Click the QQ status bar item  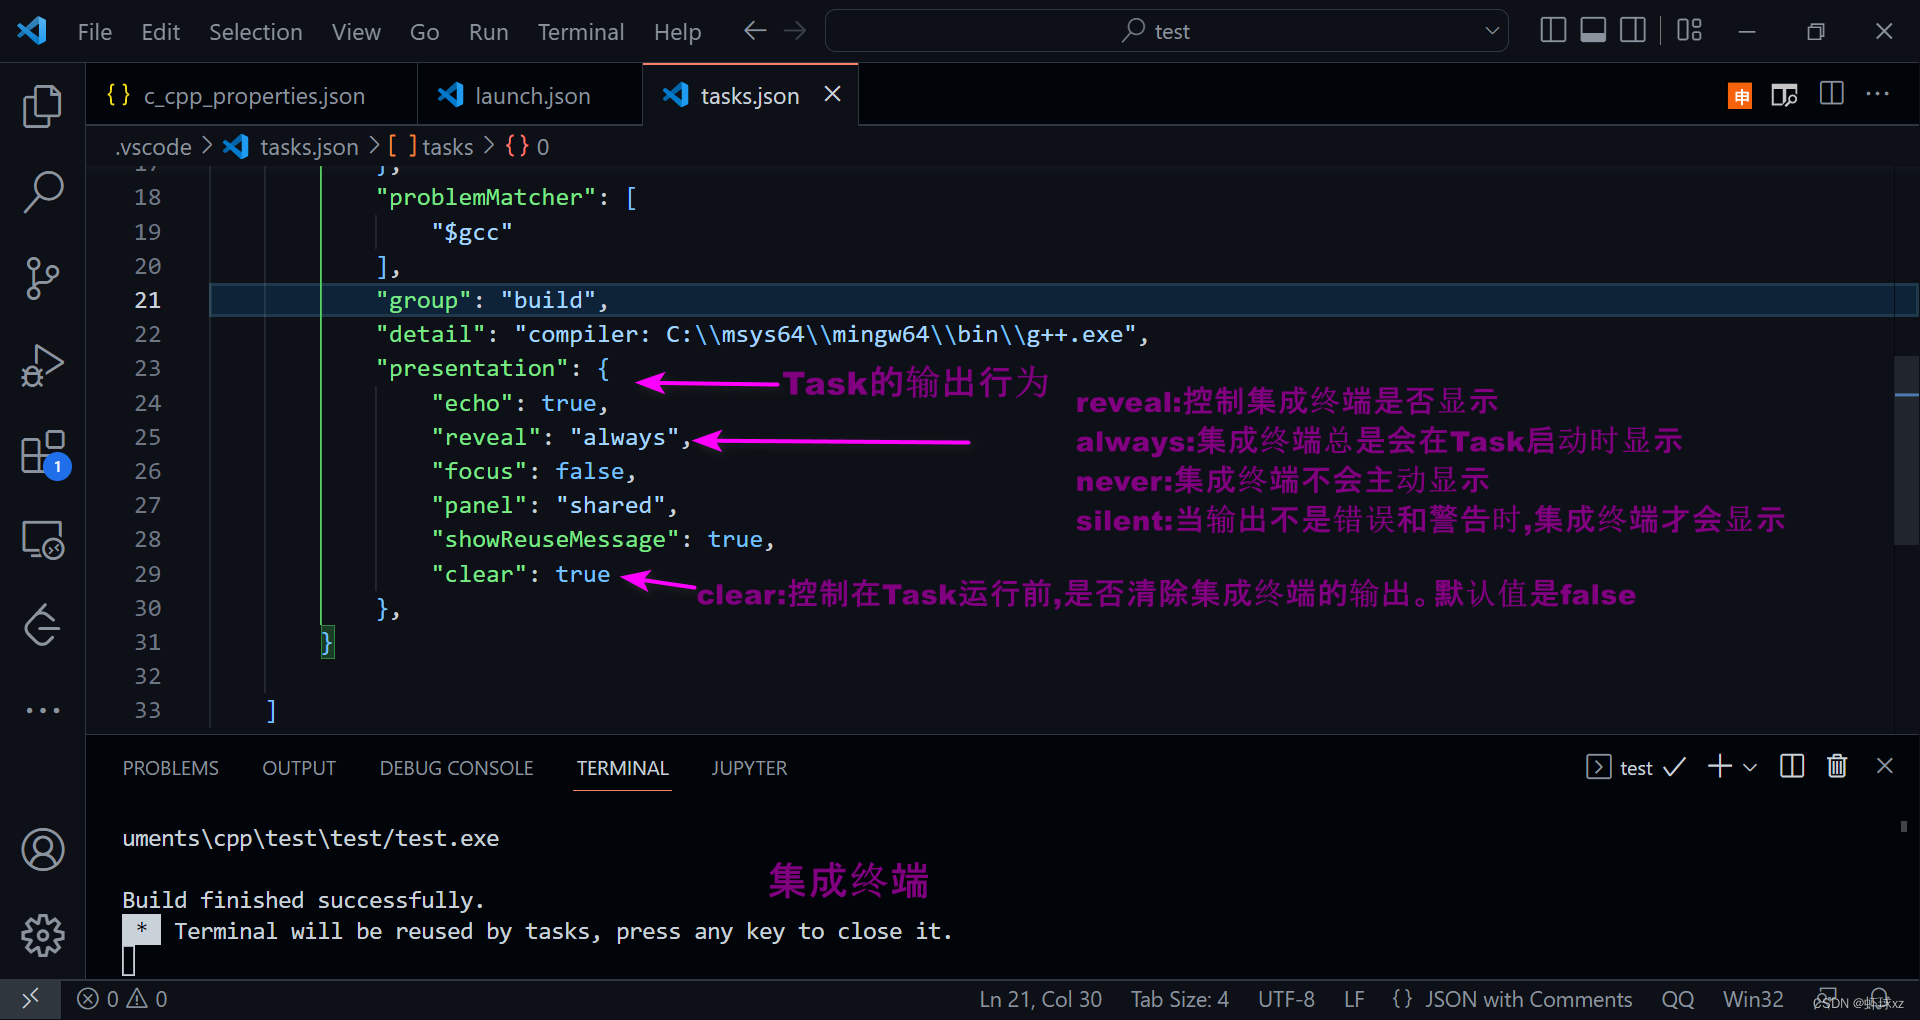(1678, 999)
